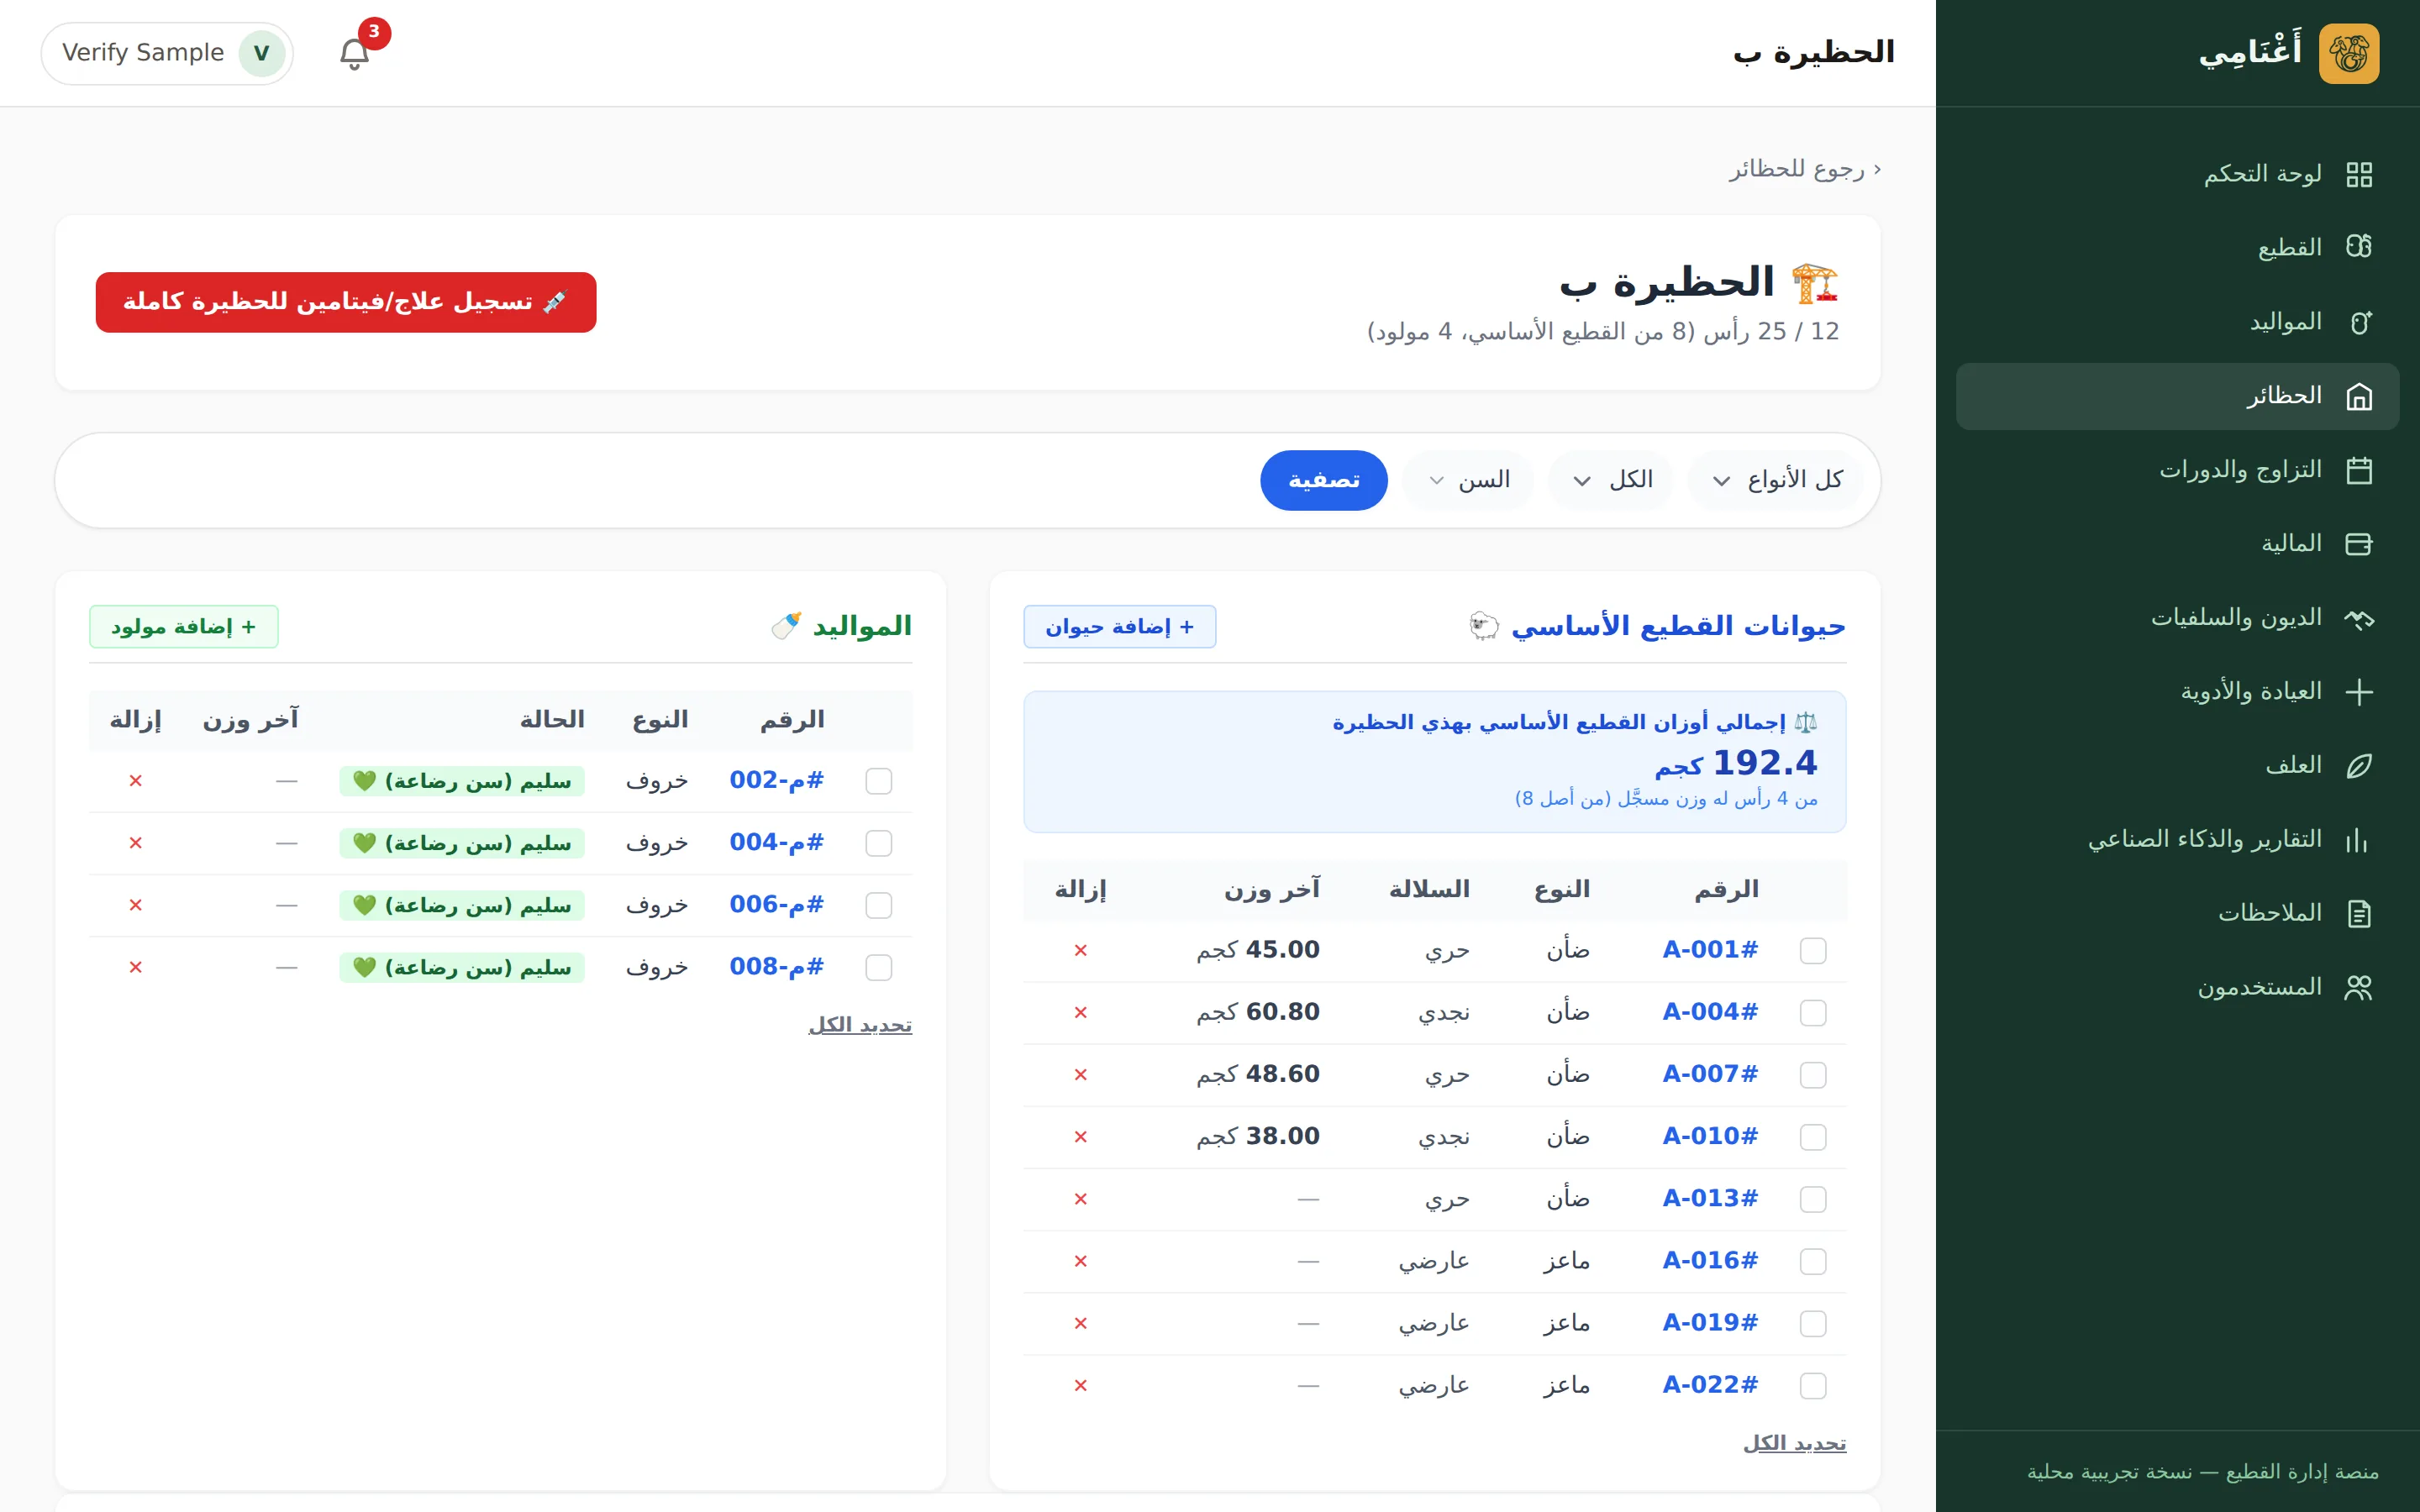This screenshot has width=2420, height=1512.
Task: Open animal number A-013 link
Action: point(1710,1198)
